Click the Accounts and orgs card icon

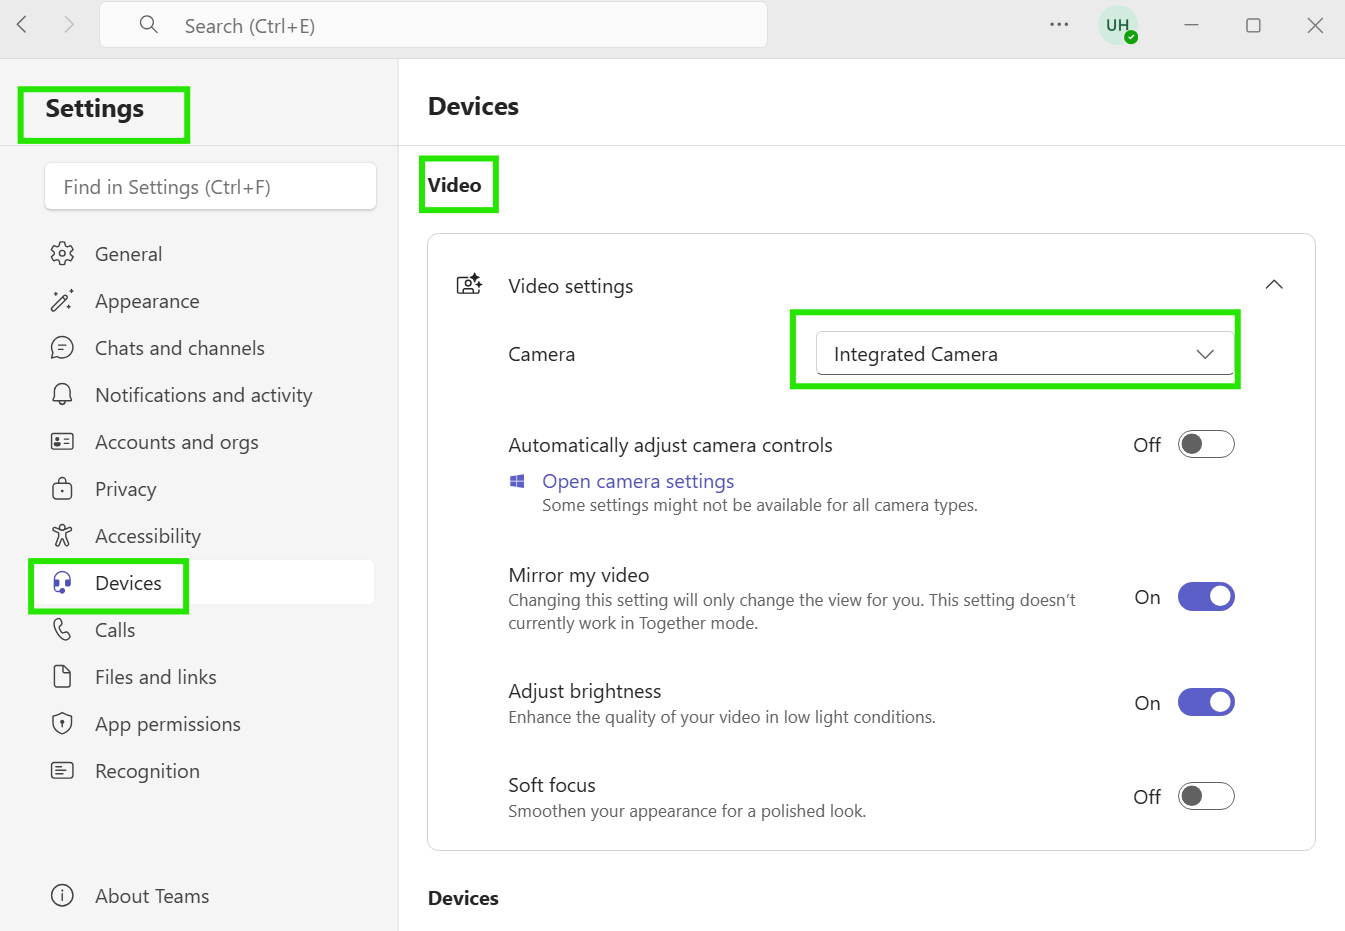[x=62, y=442]
